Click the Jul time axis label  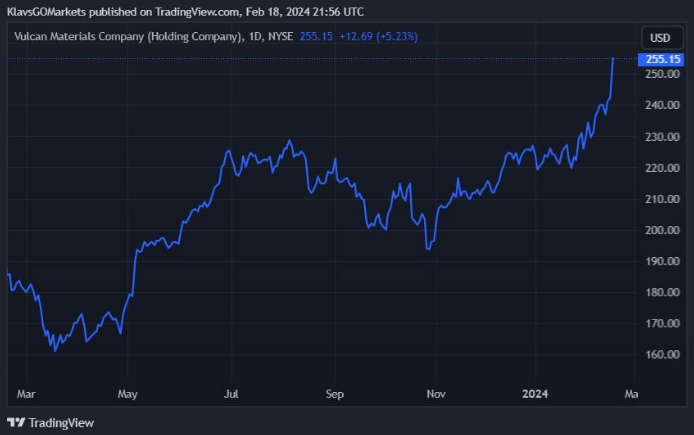coord(231,394)
